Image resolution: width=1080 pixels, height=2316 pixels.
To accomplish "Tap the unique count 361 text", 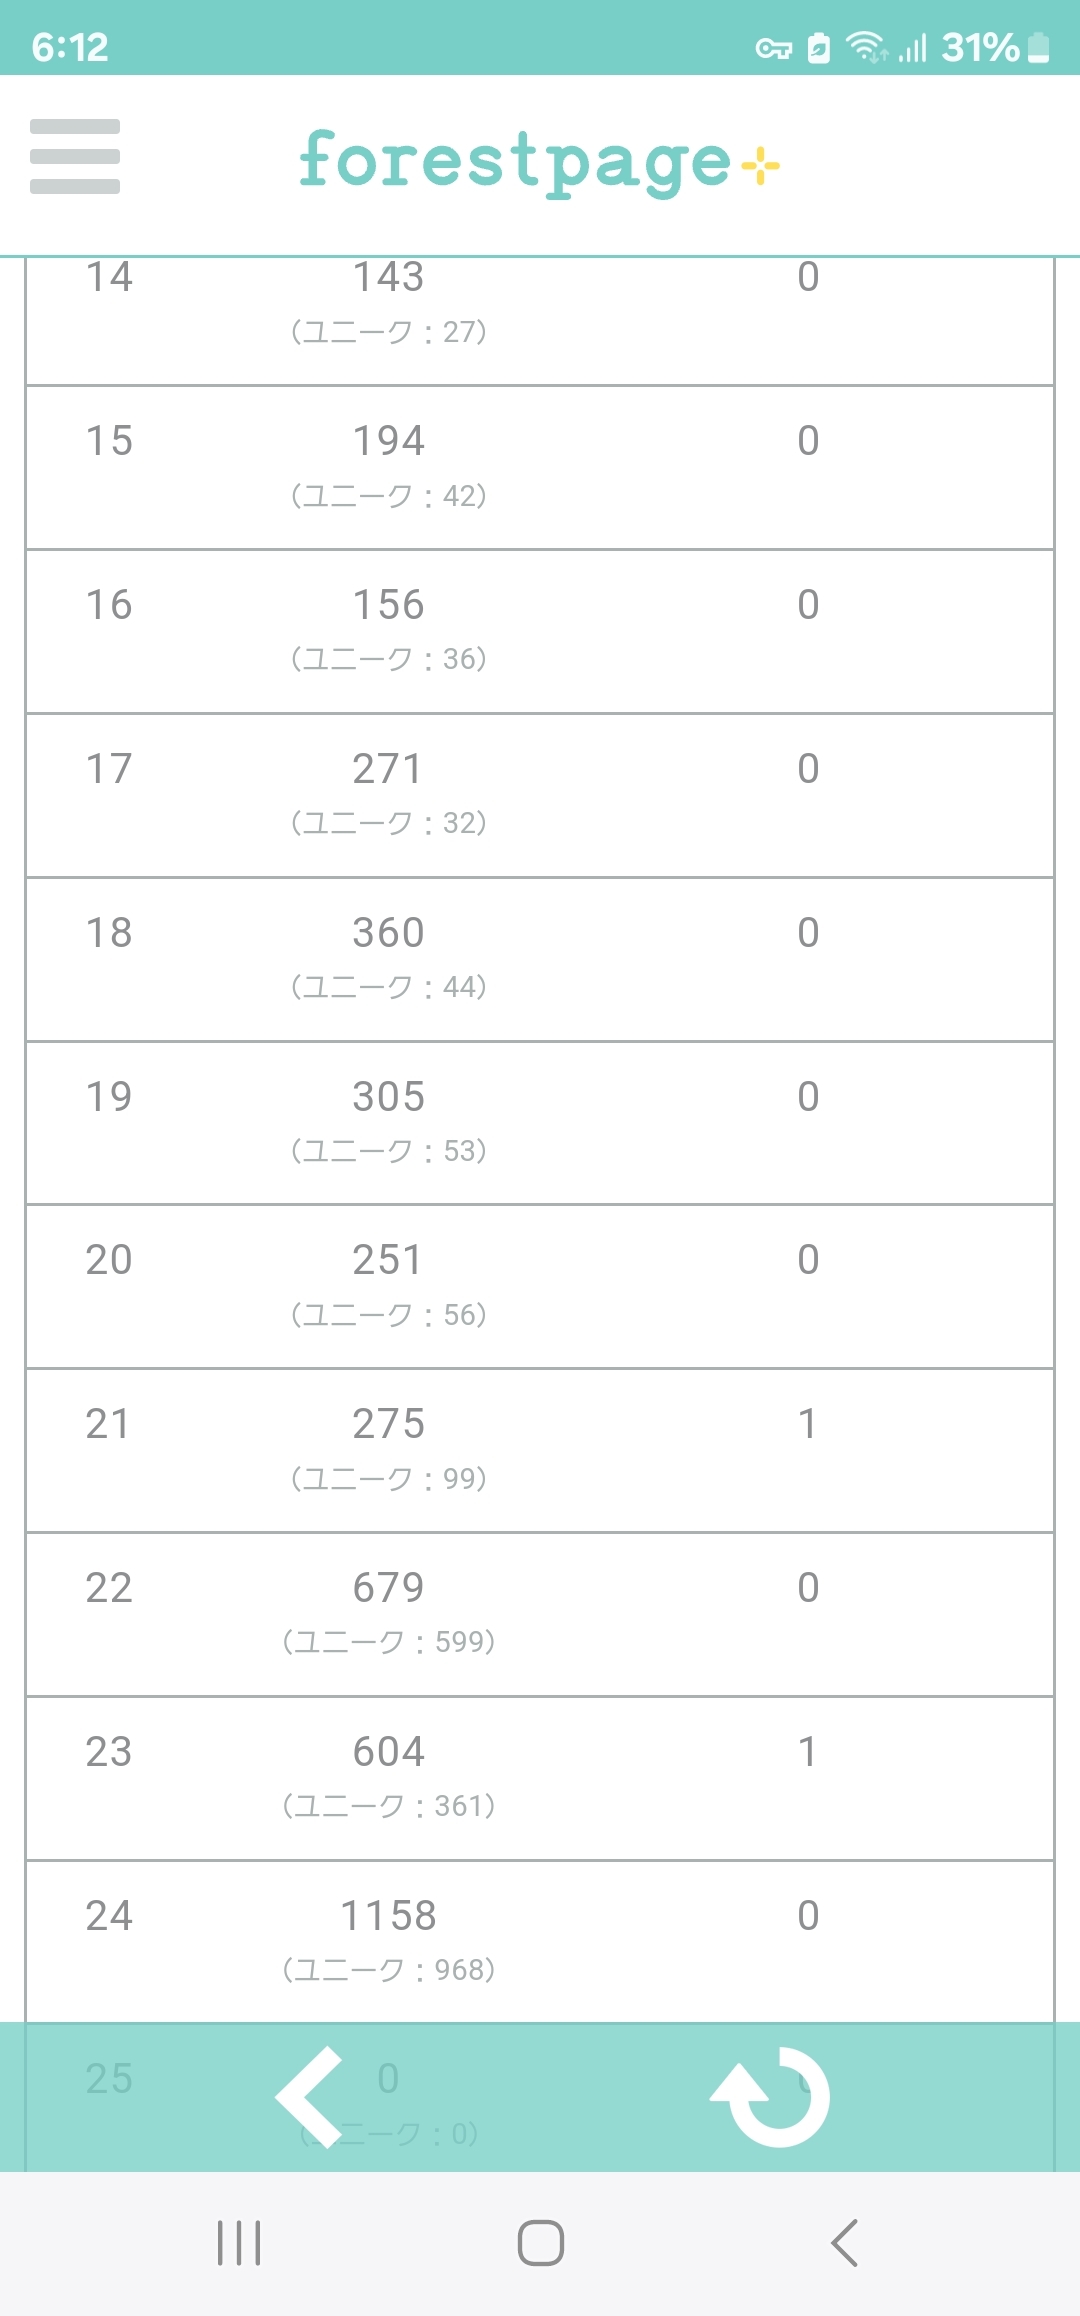I will [x=389, y=1806].
